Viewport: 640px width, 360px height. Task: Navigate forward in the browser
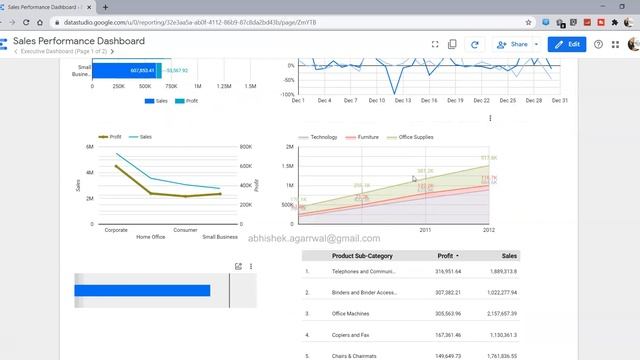(x=12, y=22)
